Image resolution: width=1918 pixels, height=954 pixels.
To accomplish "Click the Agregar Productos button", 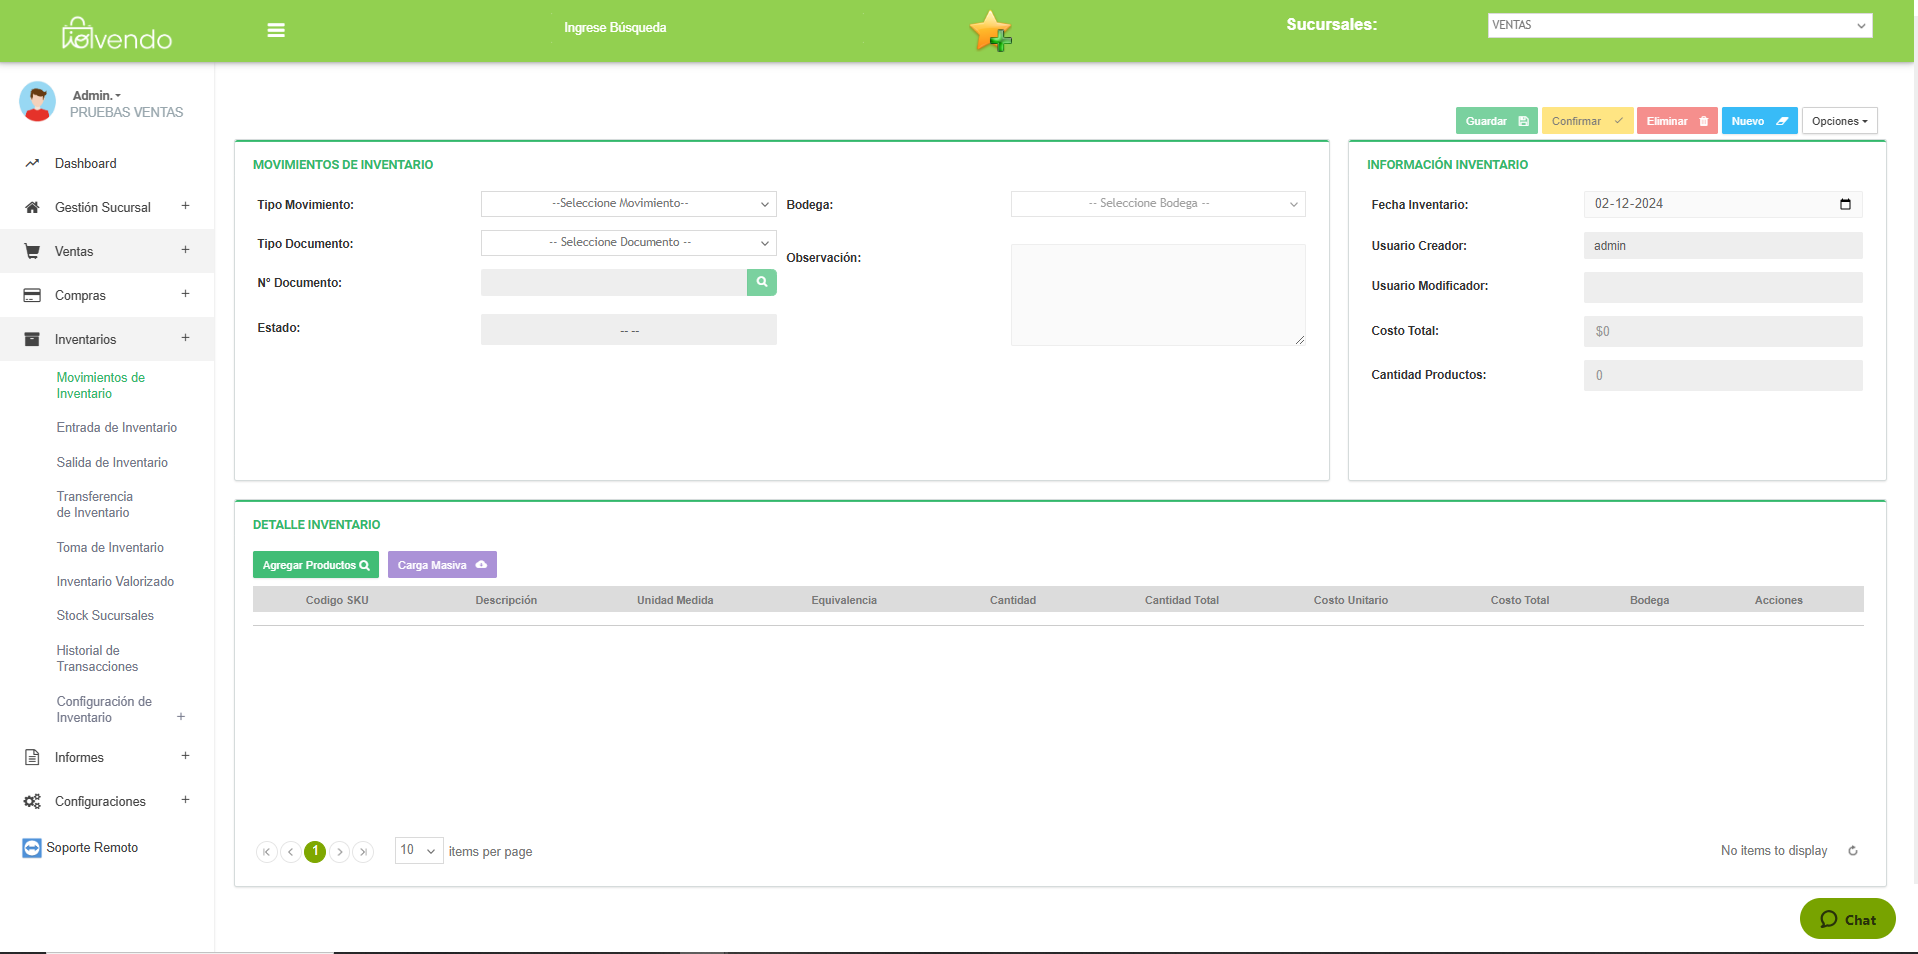I will coord(315,565).
